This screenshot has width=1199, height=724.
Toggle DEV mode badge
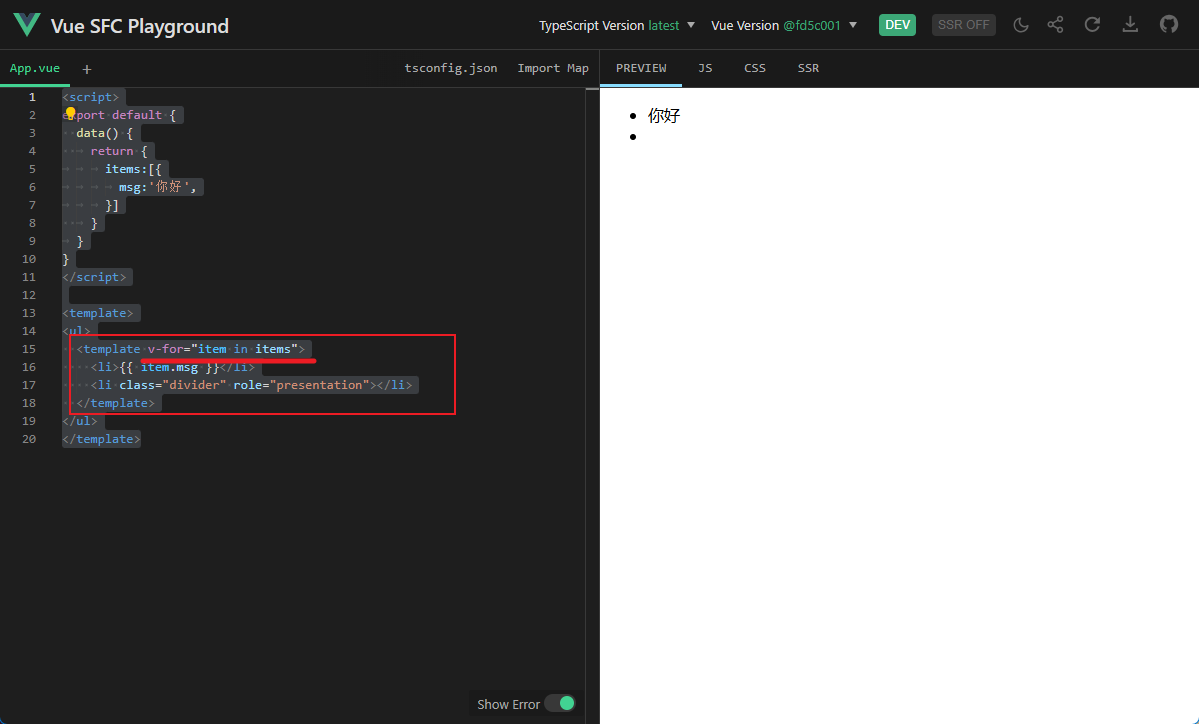click(897, 24)
